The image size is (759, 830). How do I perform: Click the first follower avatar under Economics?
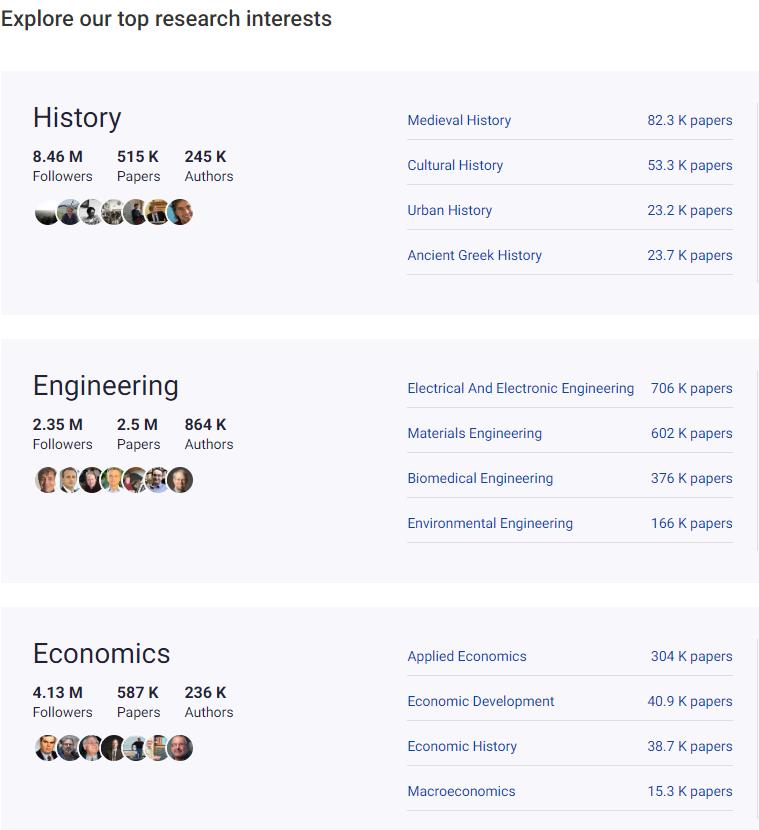pyautogui.click(x=47, y=748)
